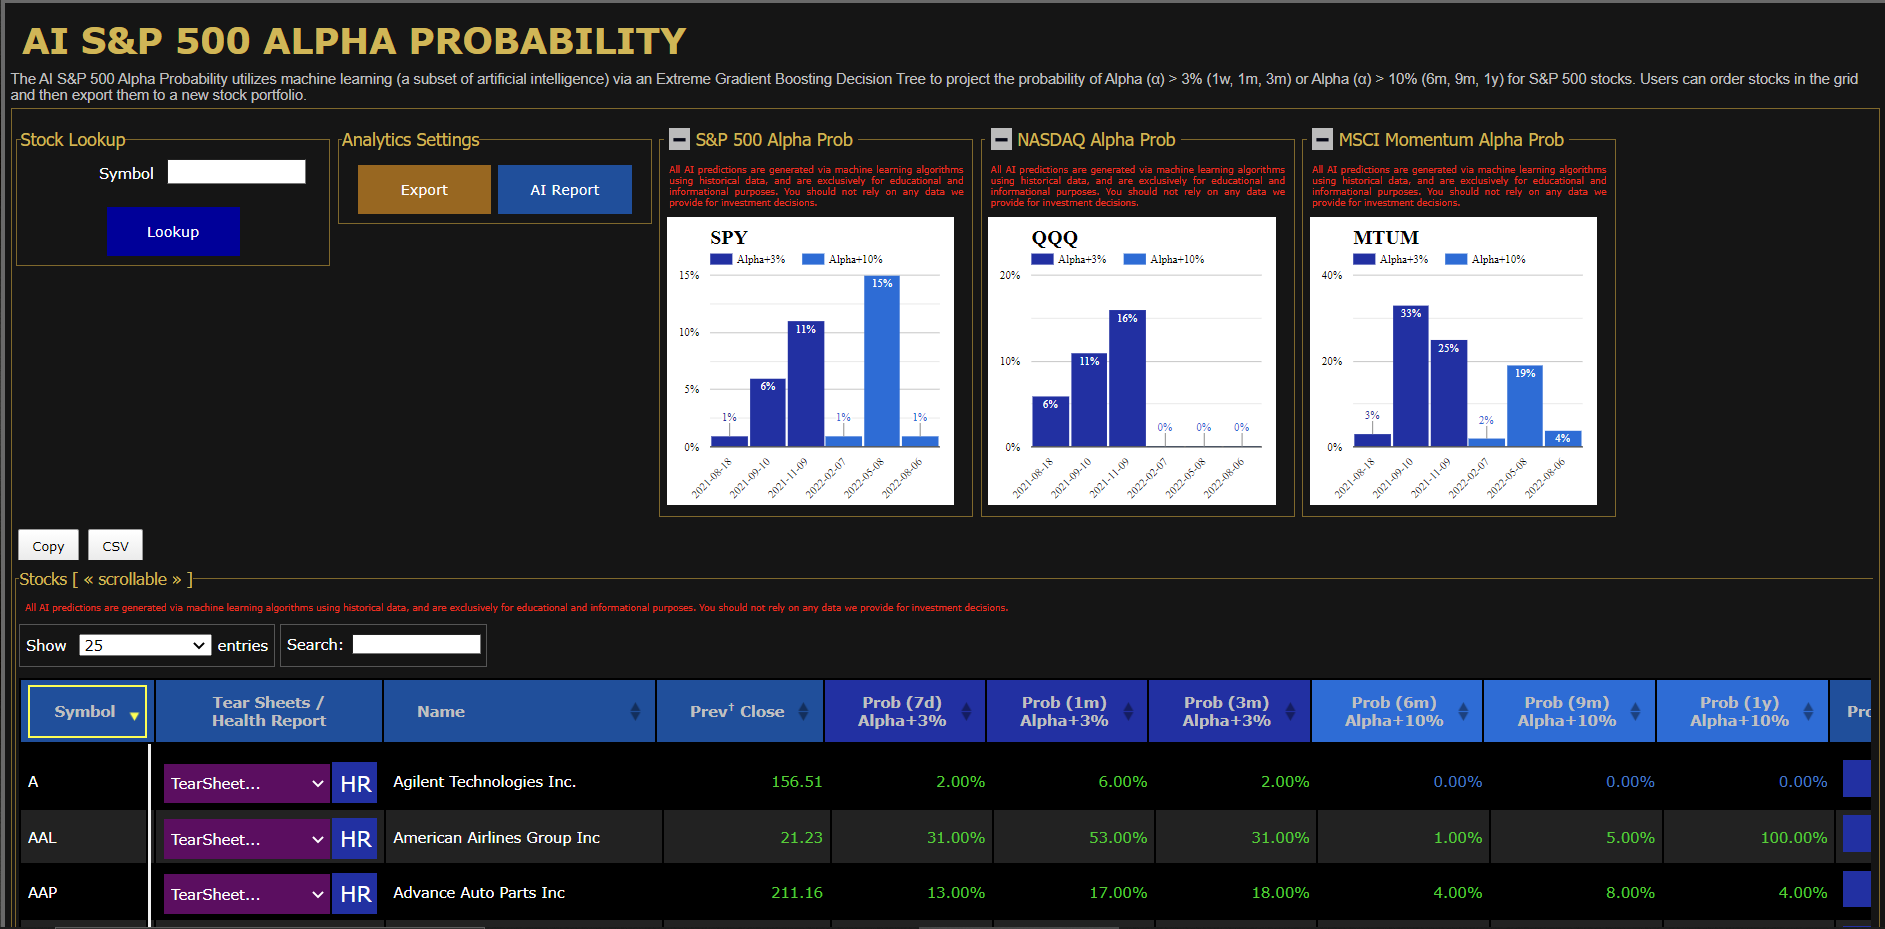Click the Export button
1885x929 pixels.
pyautogui.click(x=424, y=189)
